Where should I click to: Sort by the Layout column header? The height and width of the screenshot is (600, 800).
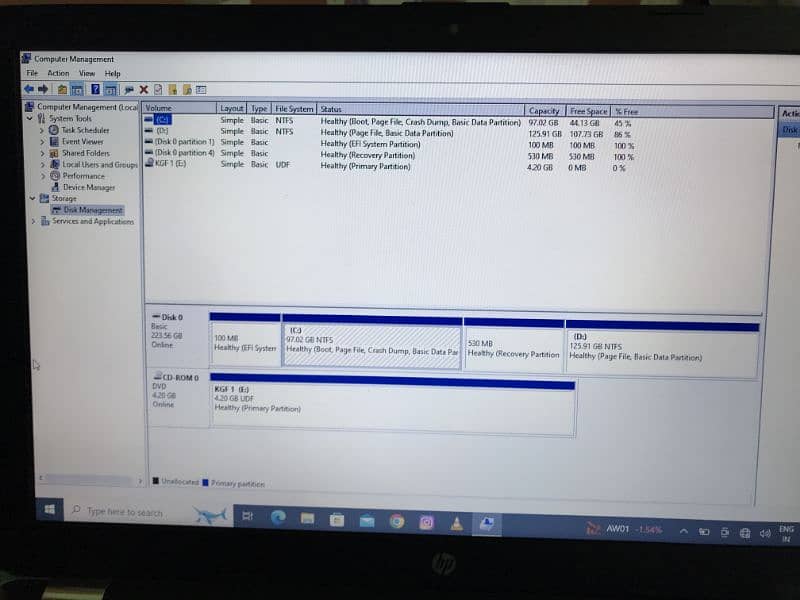[x=232, y=109]
